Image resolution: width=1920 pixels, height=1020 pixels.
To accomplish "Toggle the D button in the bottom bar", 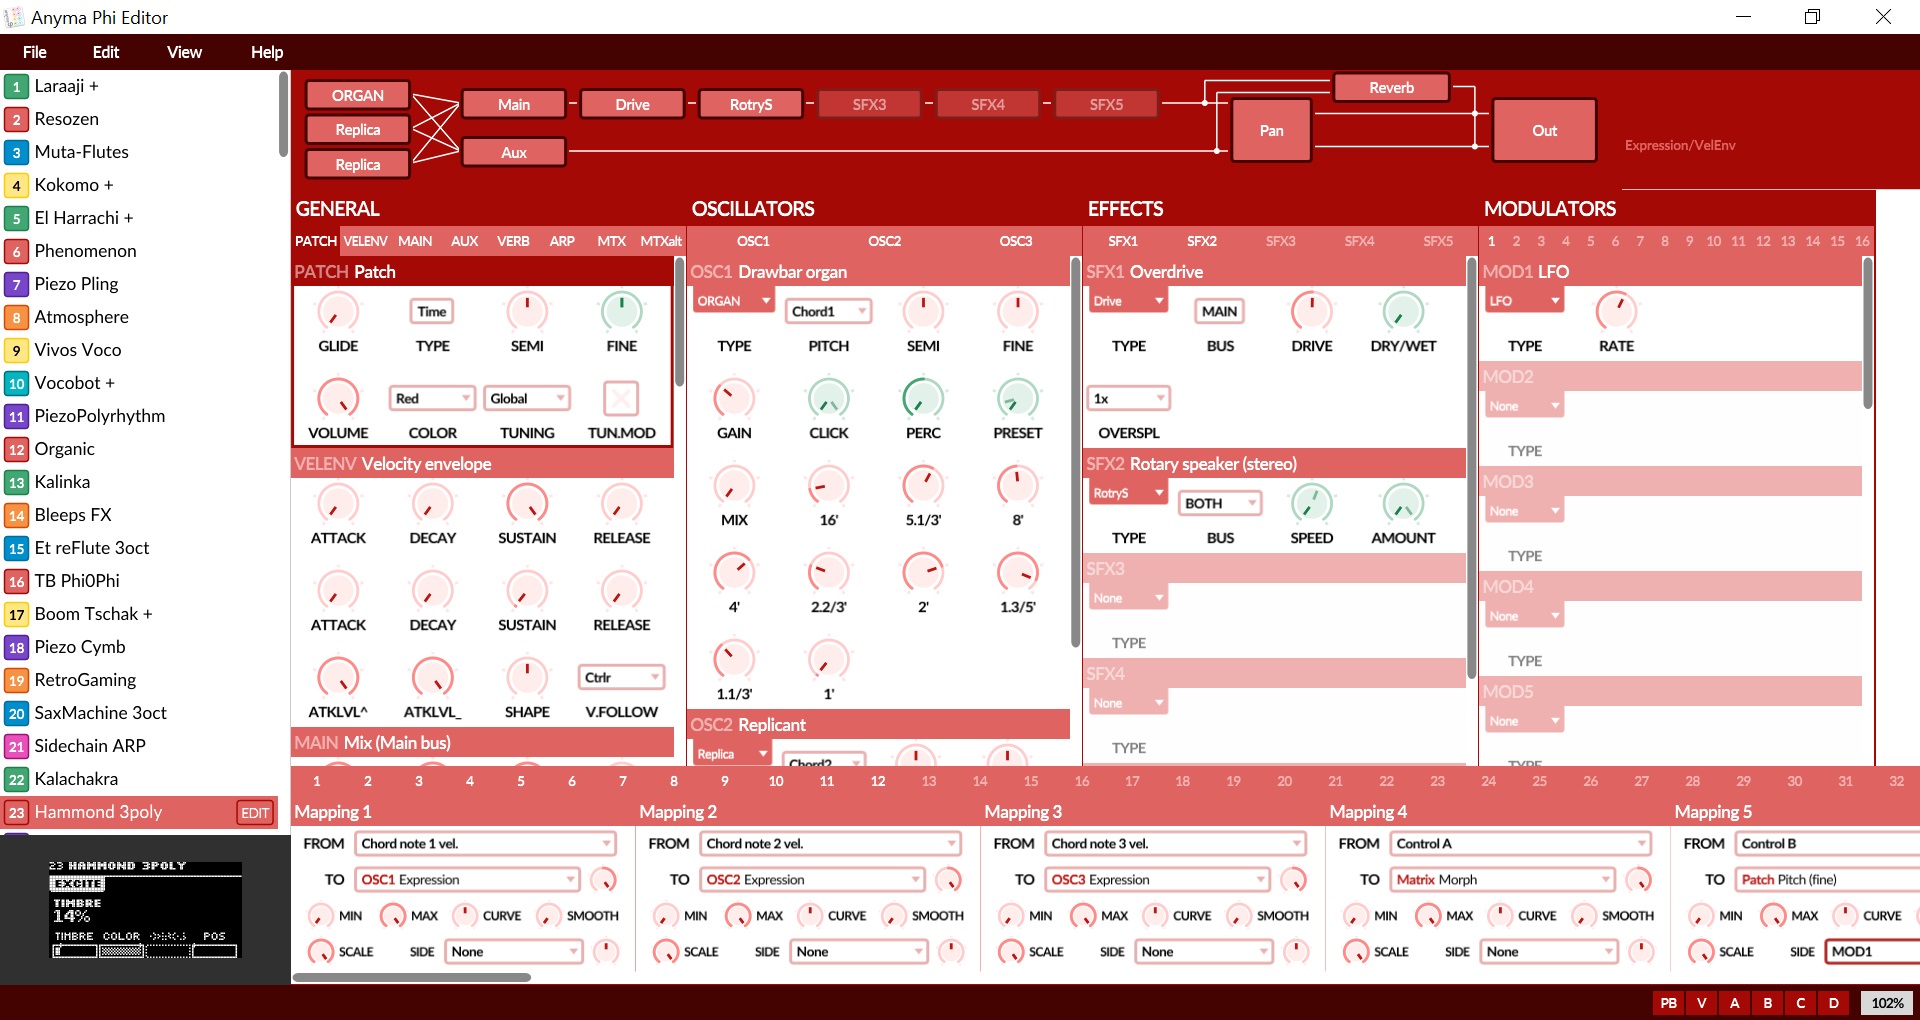I will (x=1834, y=1003).
